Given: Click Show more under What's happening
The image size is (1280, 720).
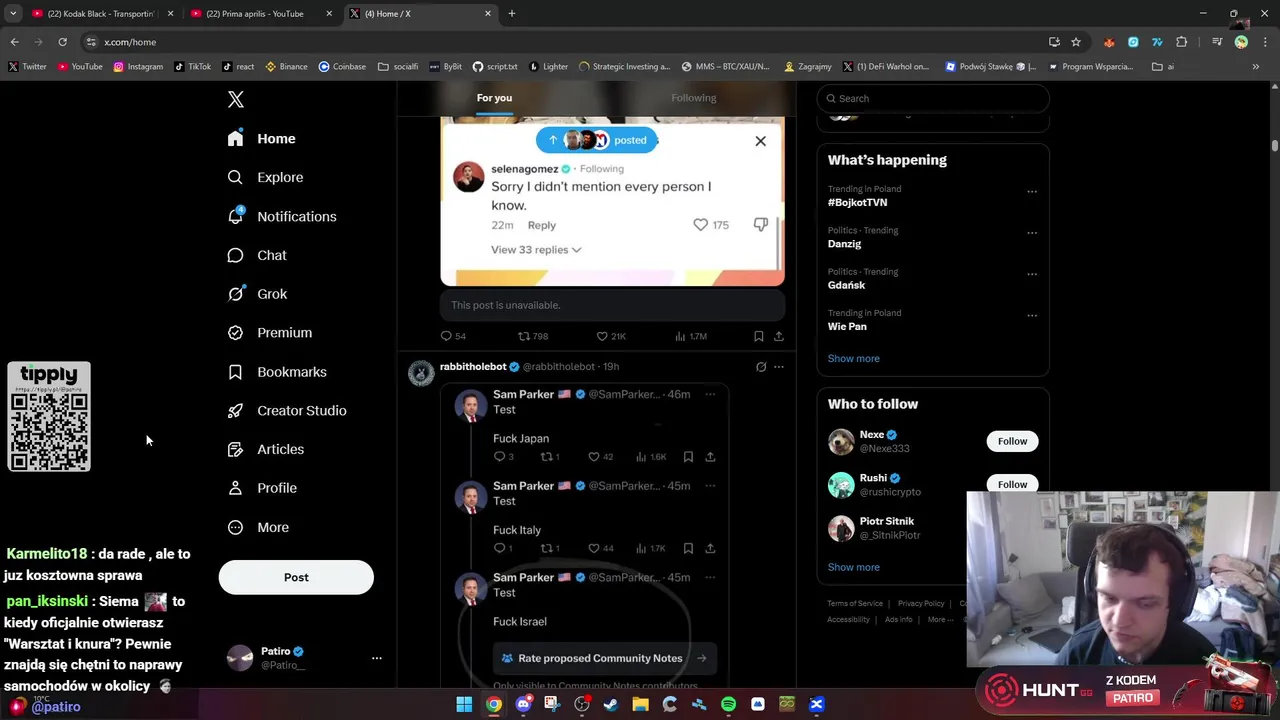Looking at the screenshot, I should coord(854,358).
